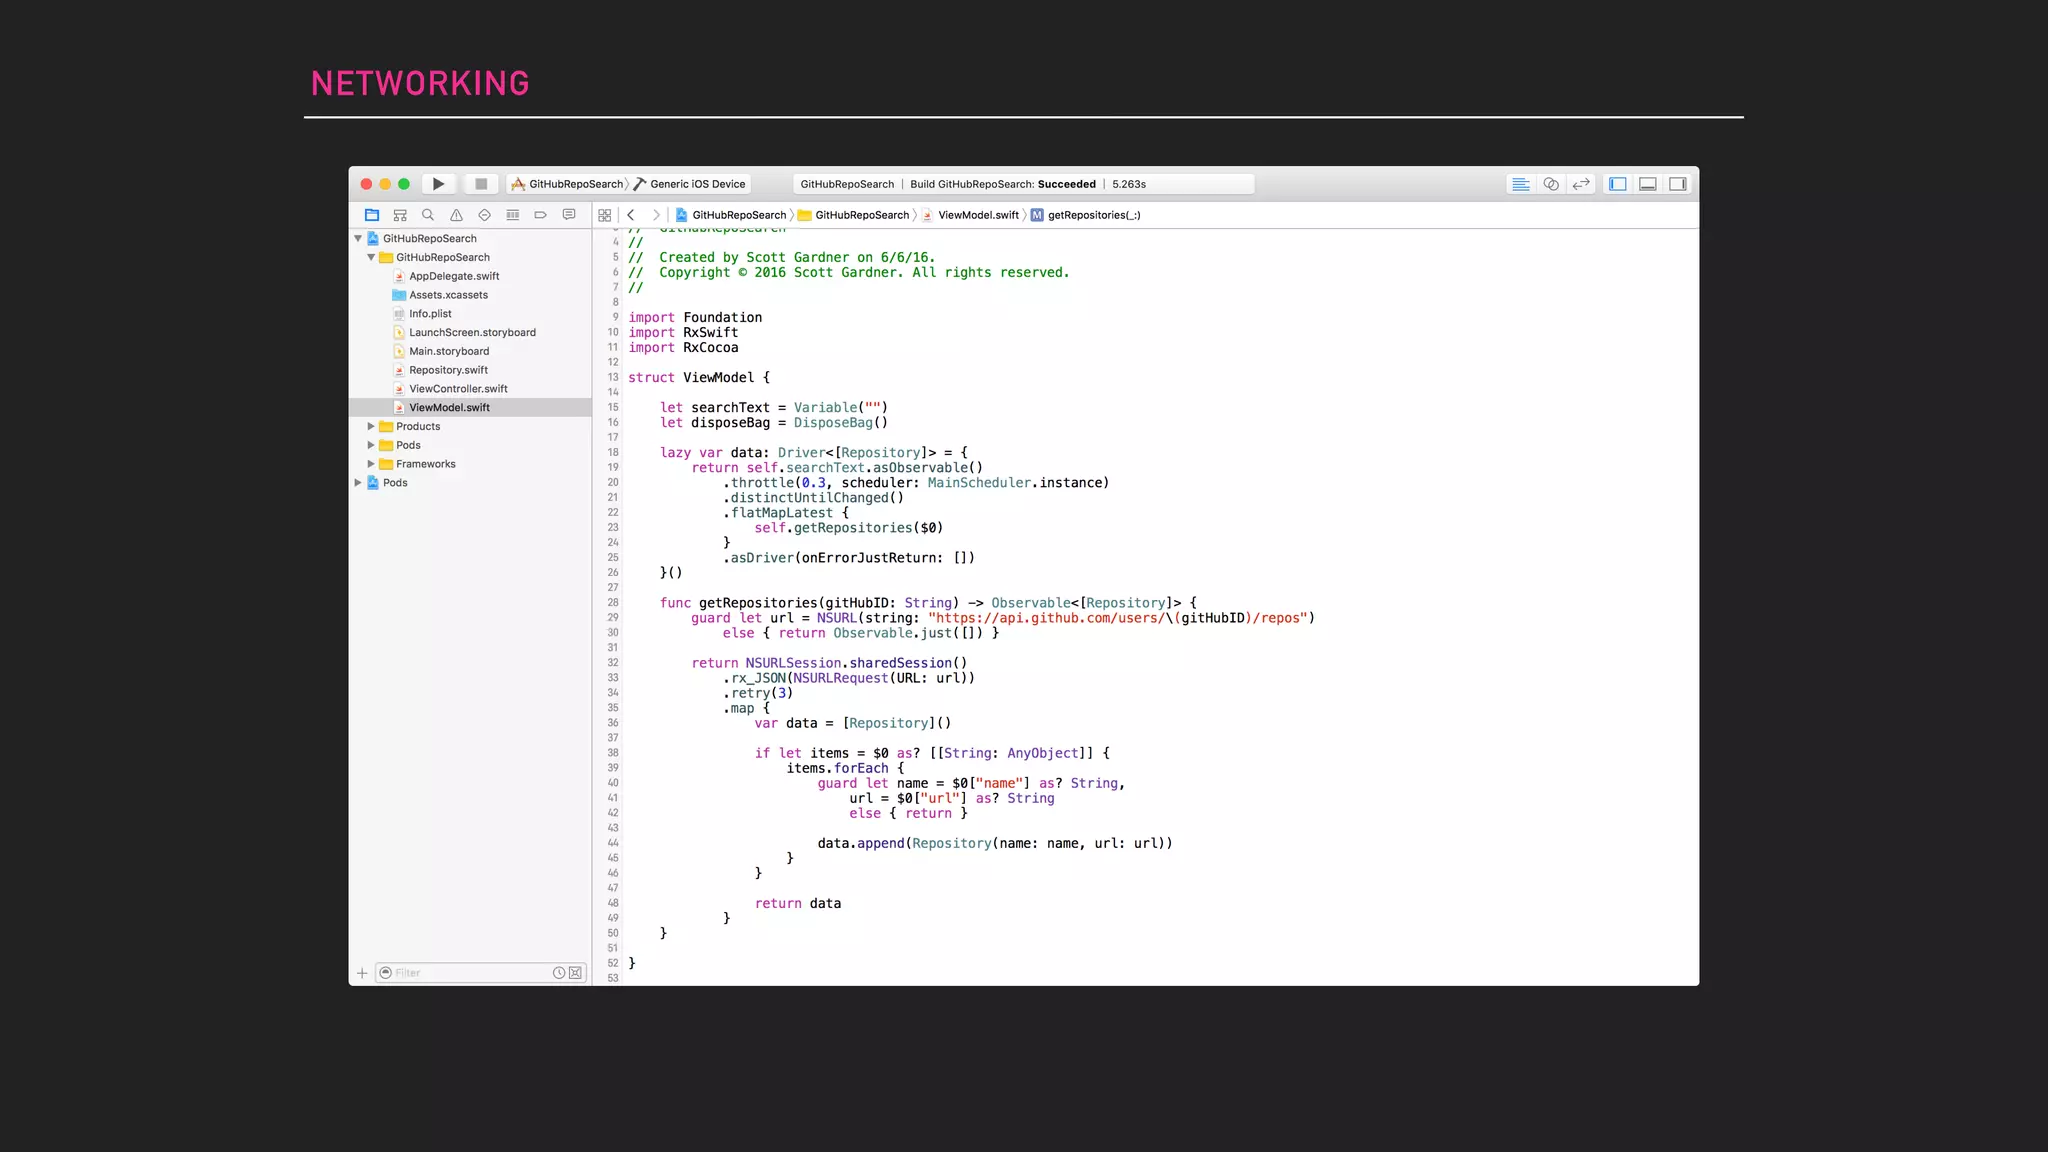Select ViewController.swift in the navigator
The width and height of the screenshot is (2048, 1152).
tap(458, 389)
